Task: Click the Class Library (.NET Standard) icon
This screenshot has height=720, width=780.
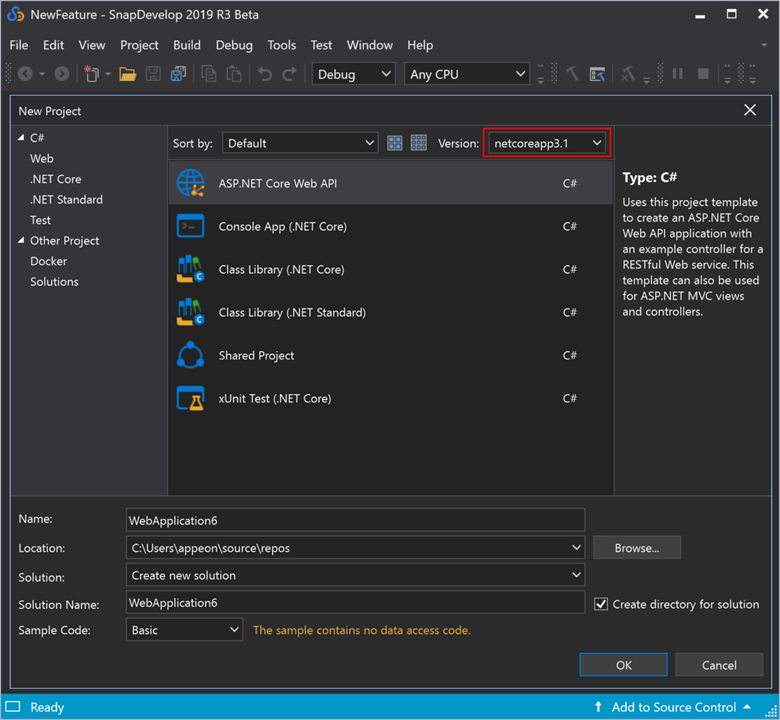Action: tap(191, 312)
